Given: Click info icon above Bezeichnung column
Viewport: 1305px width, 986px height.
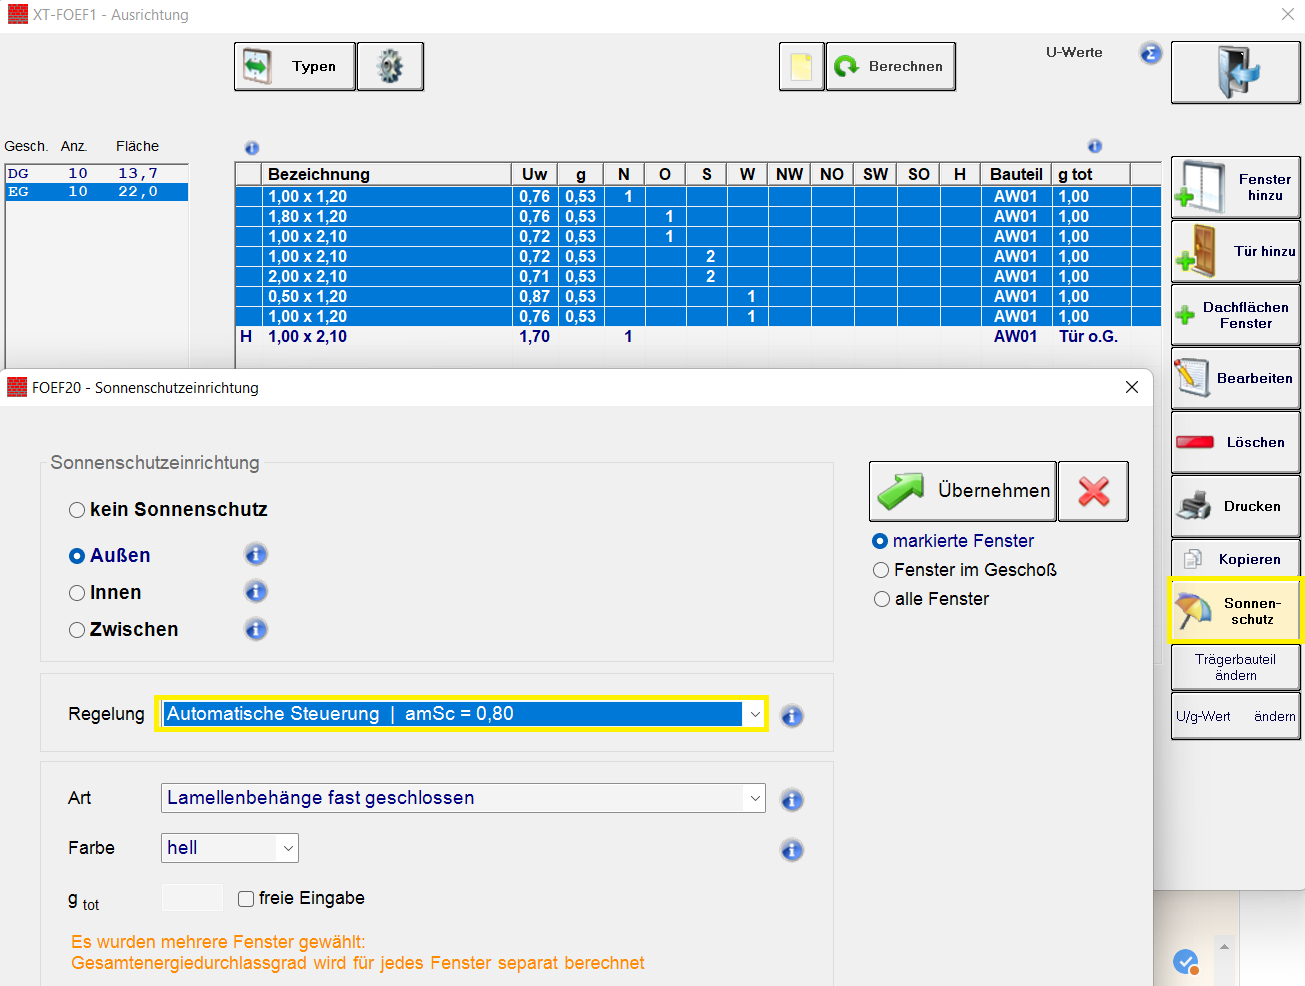Looking at the screenshot, I should (252, 148).
